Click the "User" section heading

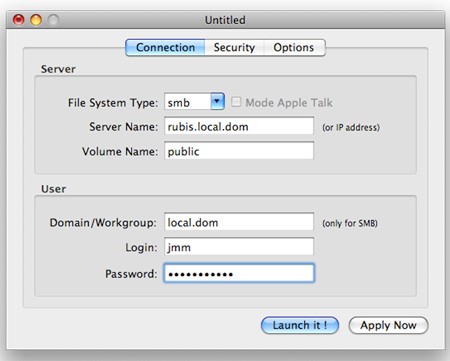pyautogui.click(x=53, y=189)
